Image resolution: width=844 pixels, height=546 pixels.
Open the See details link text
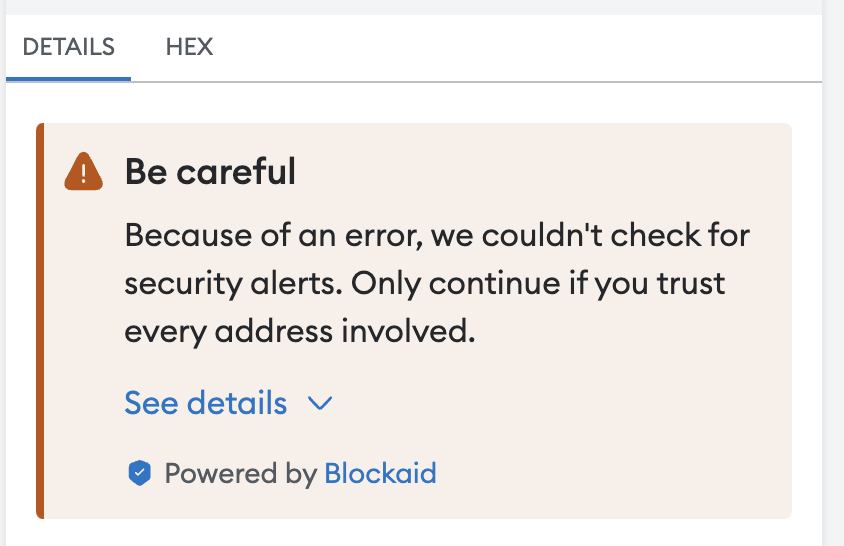coord(206,403)
